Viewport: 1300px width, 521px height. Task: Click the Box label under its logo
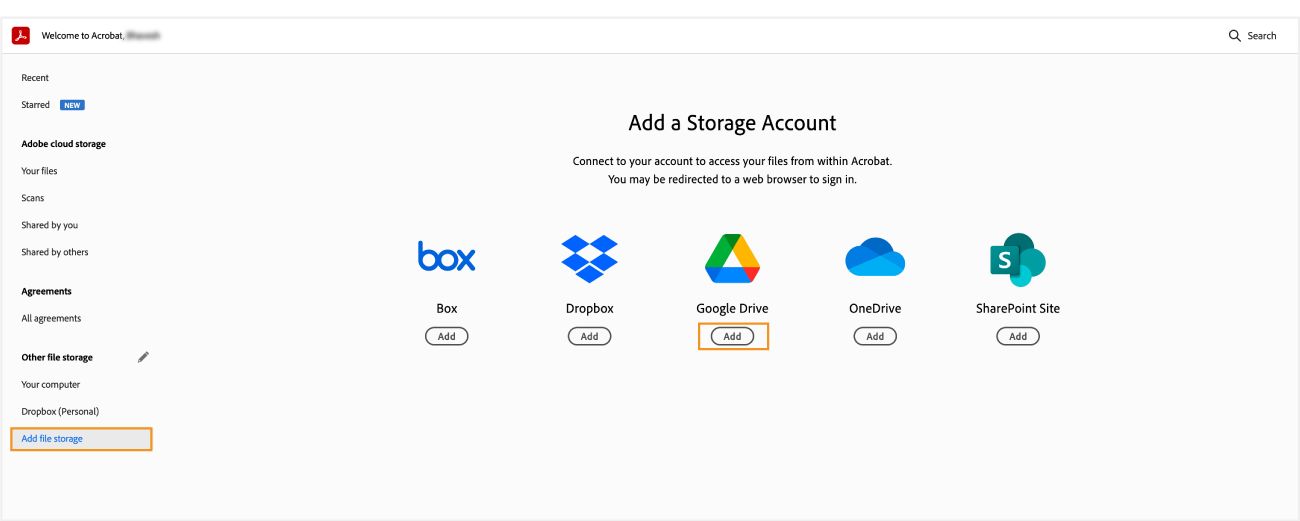[447, 308]
